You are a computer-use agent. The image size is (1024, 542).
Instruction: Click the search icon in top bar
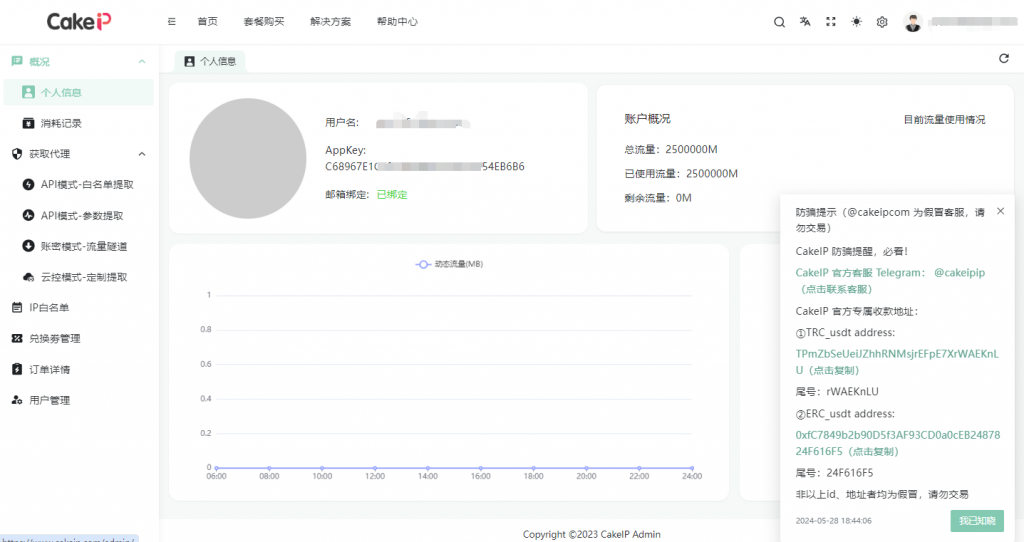point(780,22)
